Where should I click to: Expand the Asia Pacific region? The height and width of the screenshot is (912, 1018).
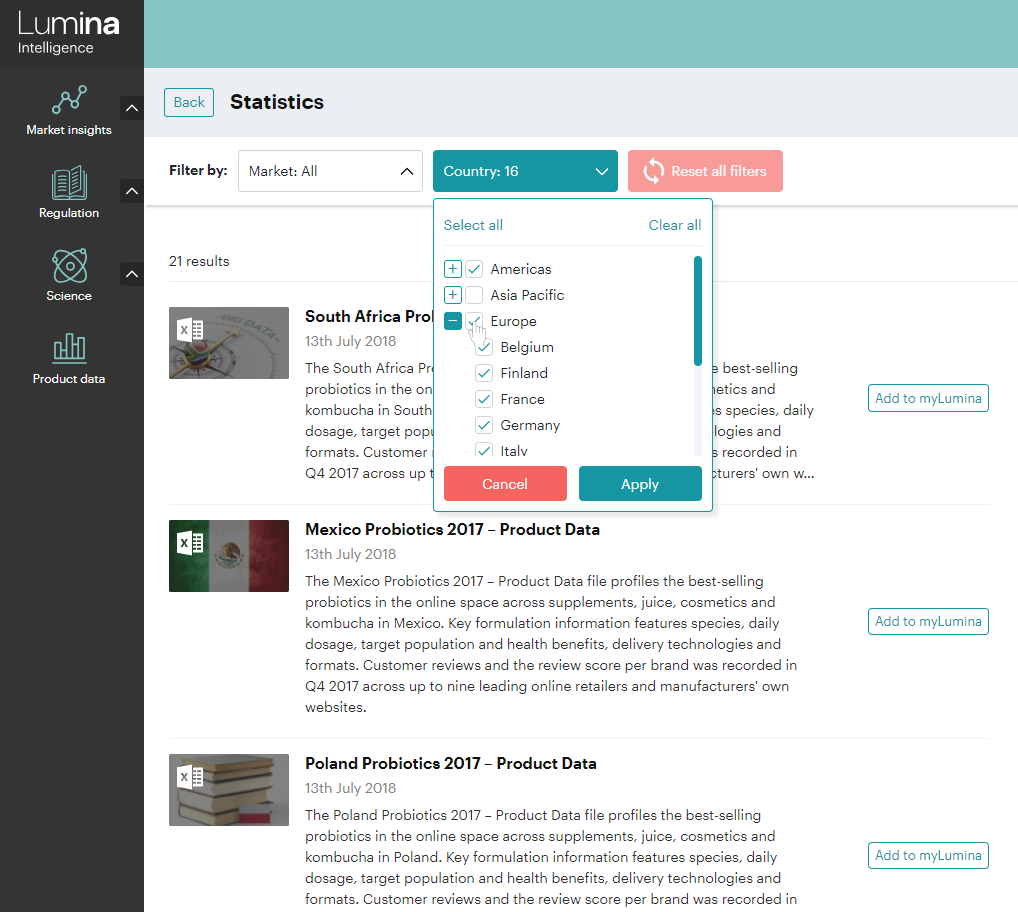point(453,295)
